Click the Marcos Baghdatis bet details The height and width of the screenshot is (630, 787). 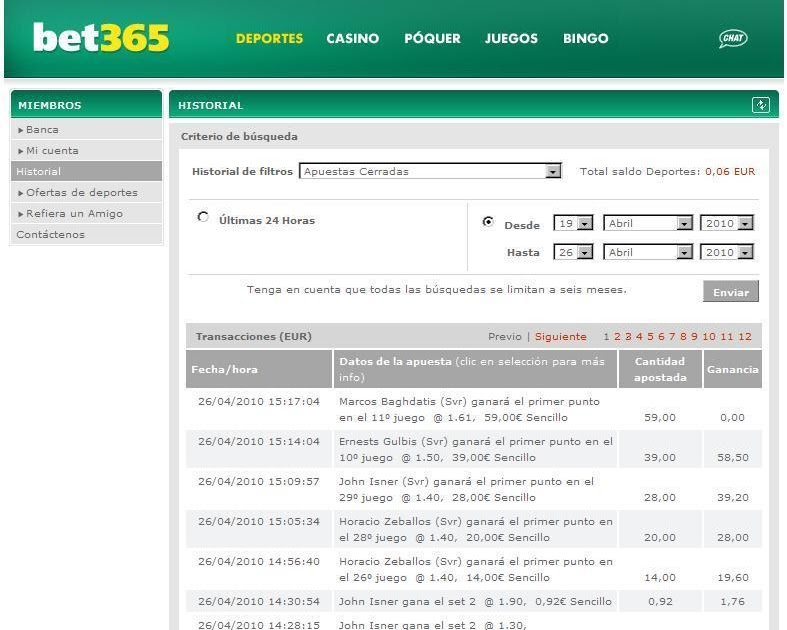point(469,409)
